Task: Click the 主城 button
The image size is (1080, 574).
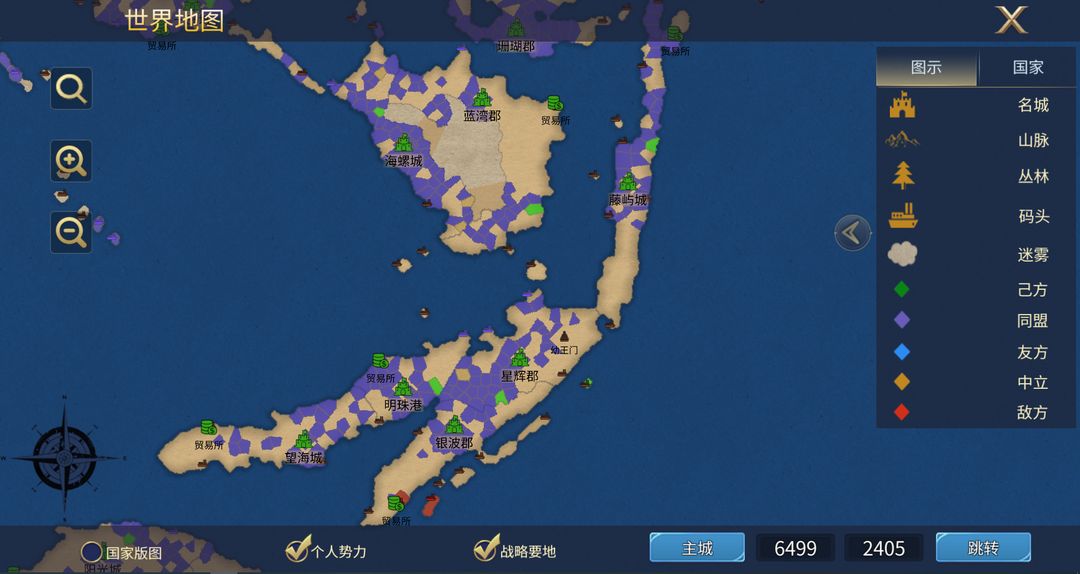Action: pos(697,548)
